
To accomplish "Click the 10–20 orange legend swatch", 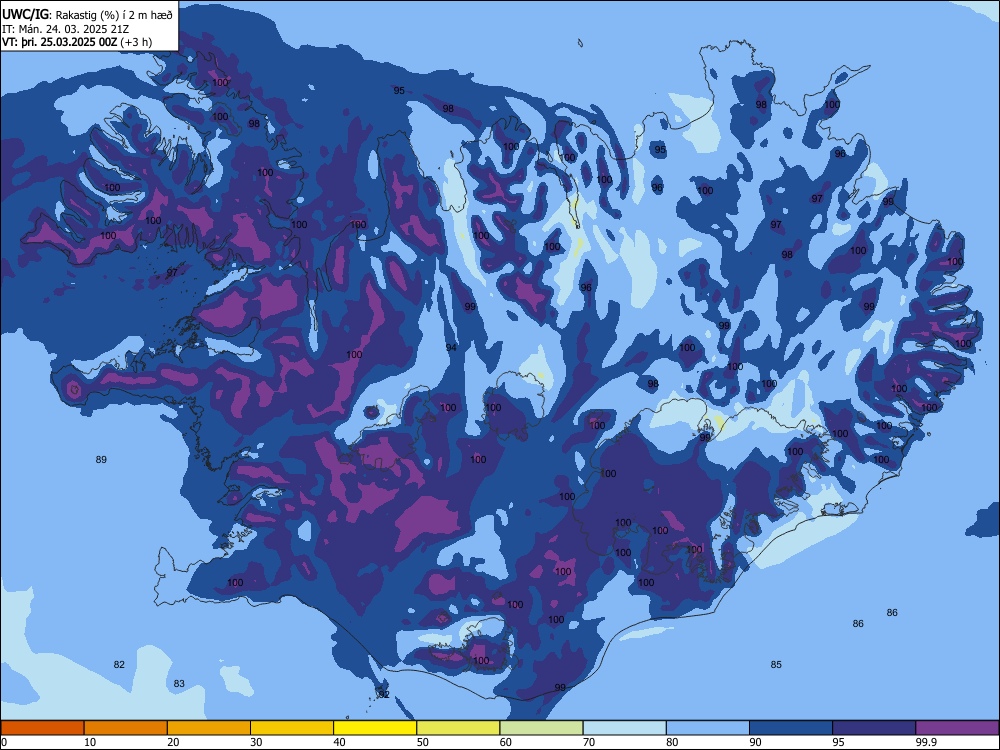I will (x=126, y=728).
